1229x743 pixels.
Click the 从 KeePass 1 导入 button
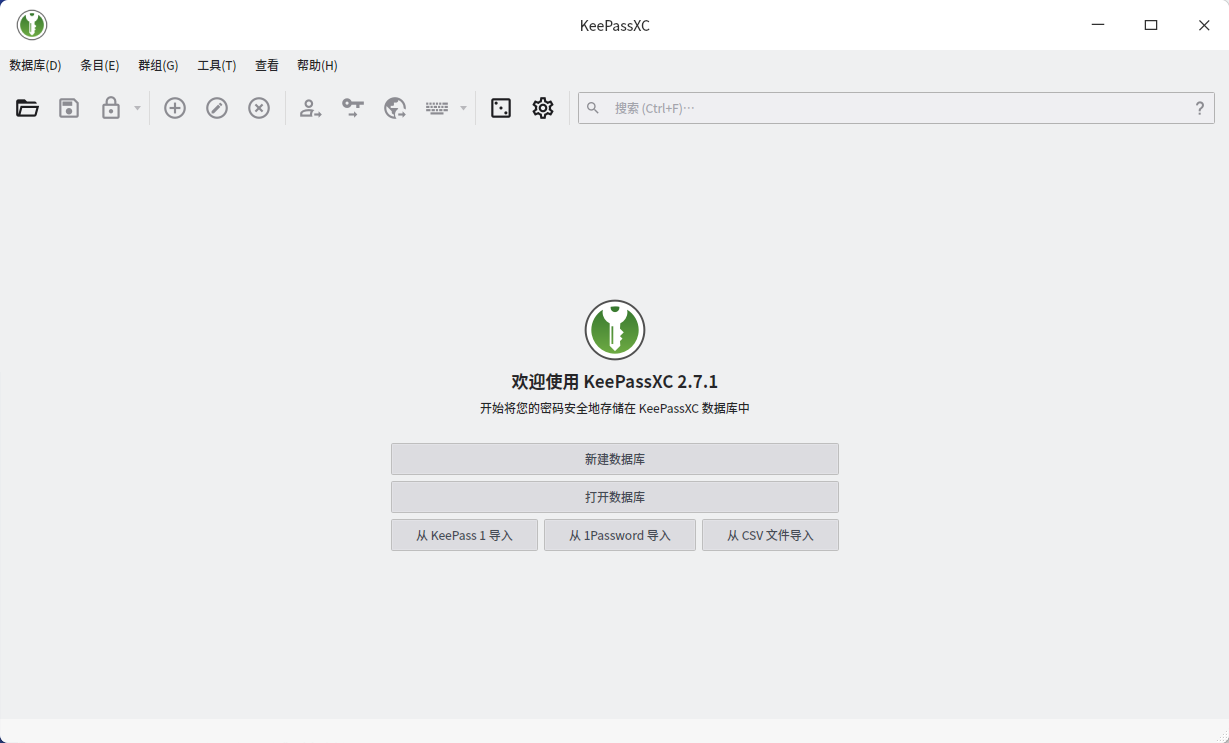click(465, 535)
